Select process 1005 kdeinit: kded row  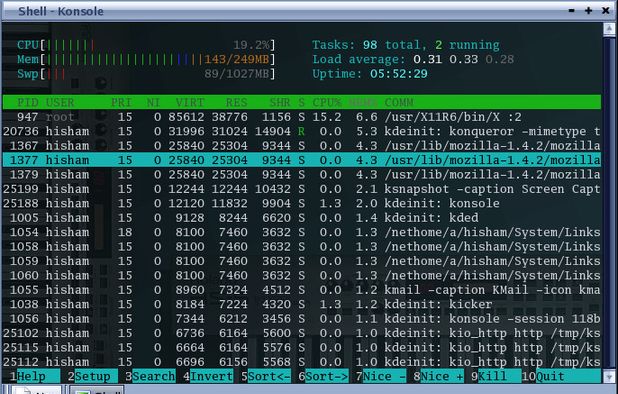click(302, 217)
